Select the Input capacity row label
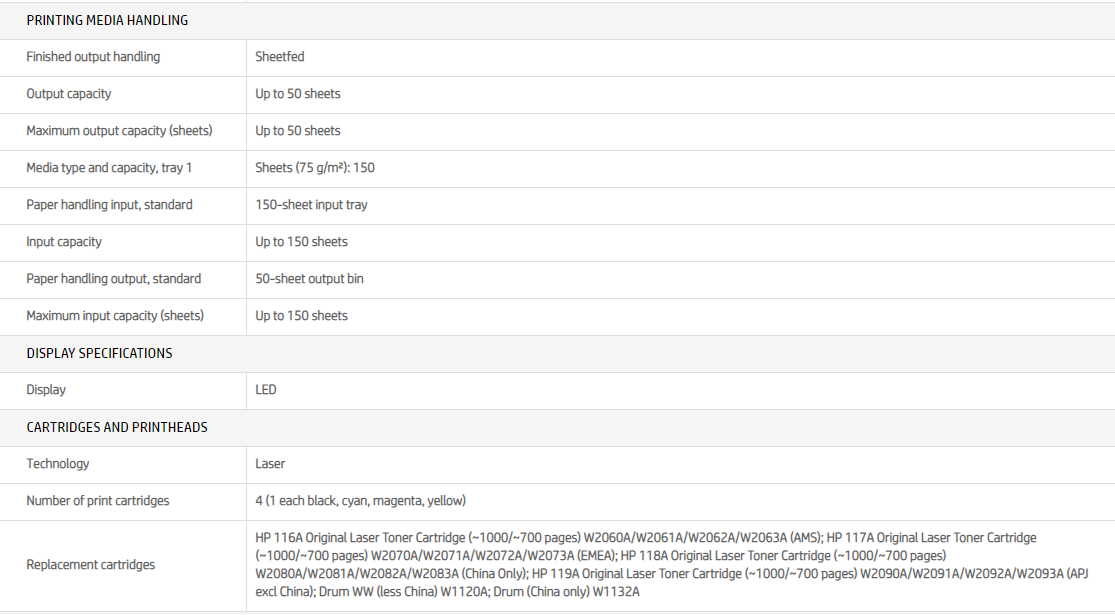 64,242
